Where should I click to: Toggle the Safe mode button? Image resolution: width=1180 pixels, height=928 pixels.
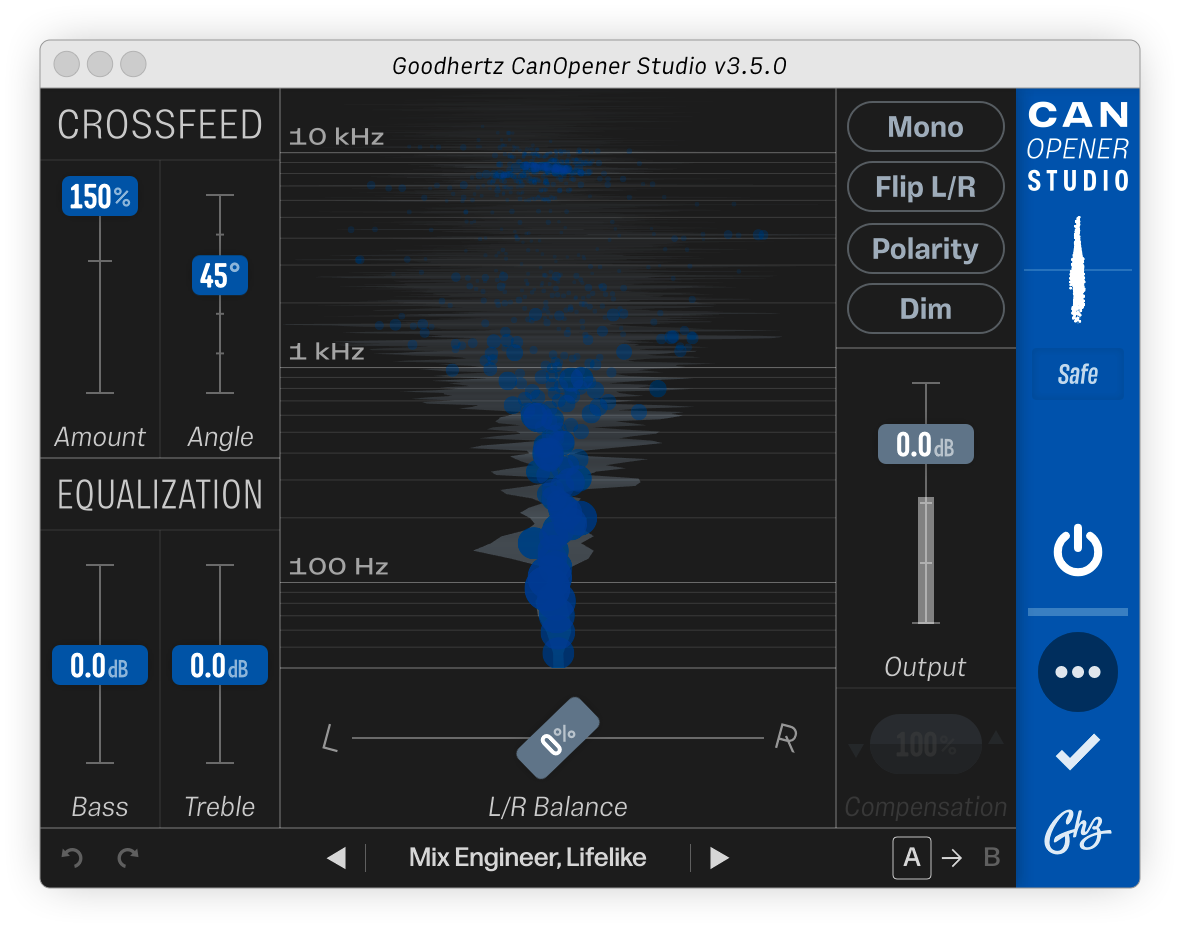click(1078, 374)
